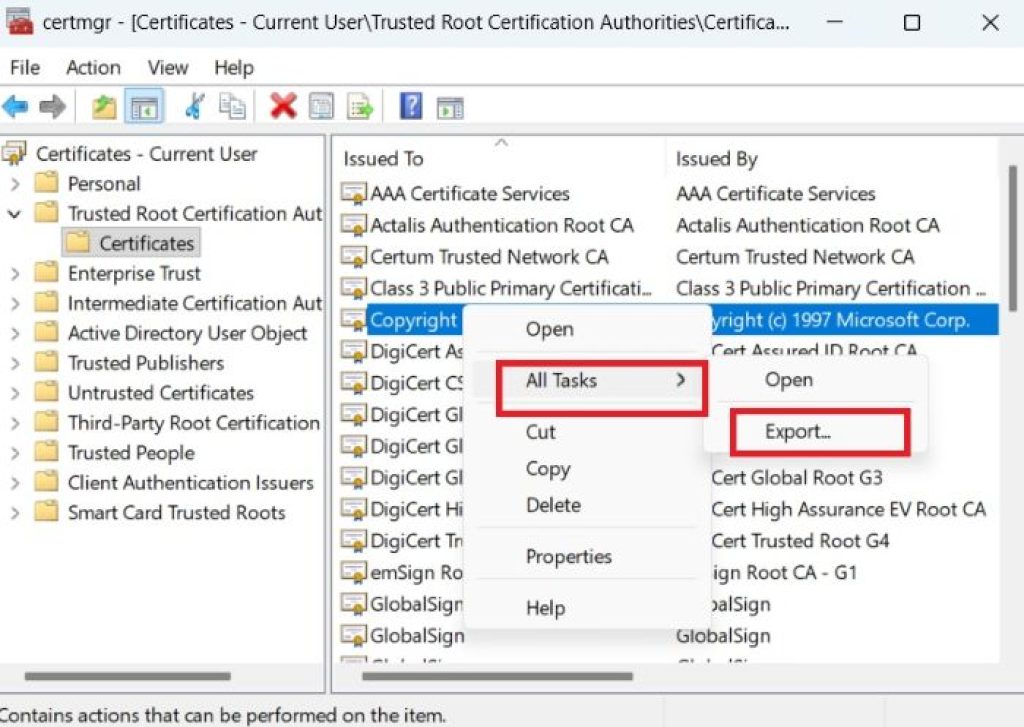The height and width of the screenshot is (727, 1024).
Task: Select Third-Party Root Certification tree item
Action: click(193, 422)
